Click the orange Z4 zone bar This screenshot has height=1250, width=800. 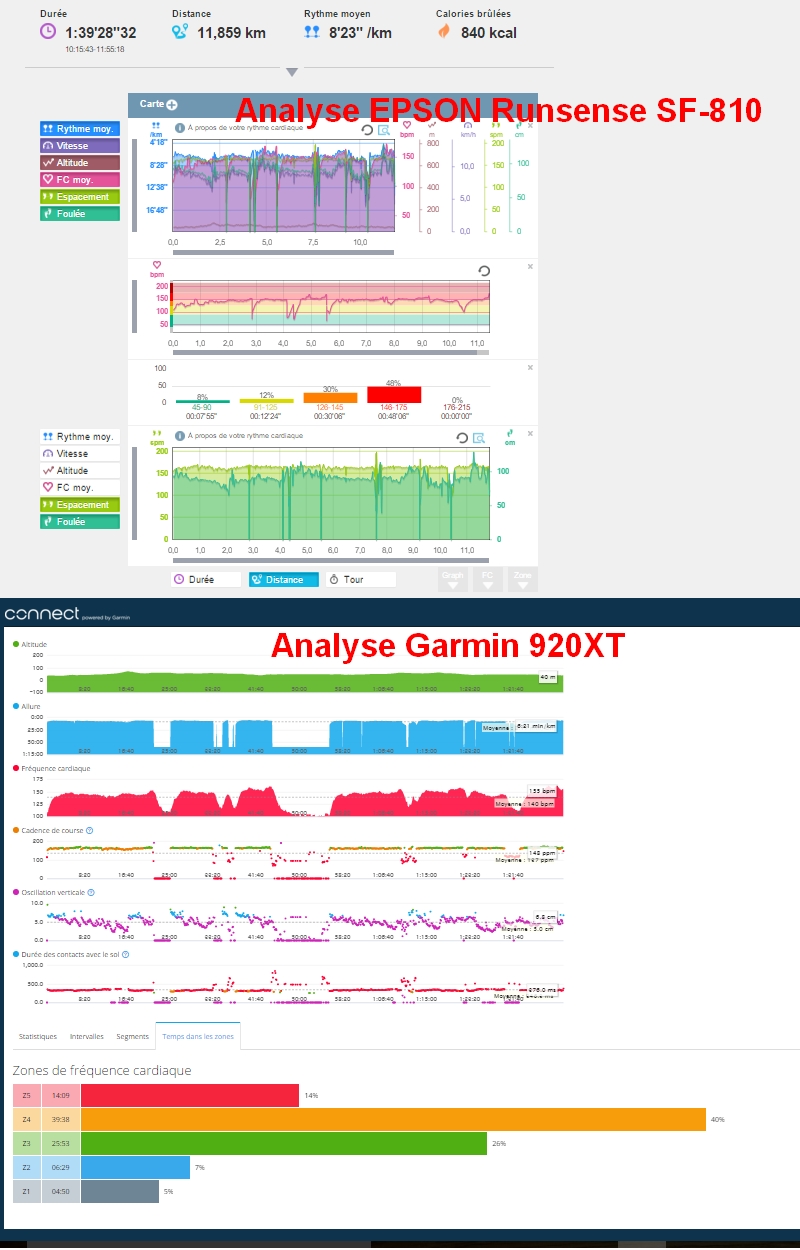[393, 1119]
